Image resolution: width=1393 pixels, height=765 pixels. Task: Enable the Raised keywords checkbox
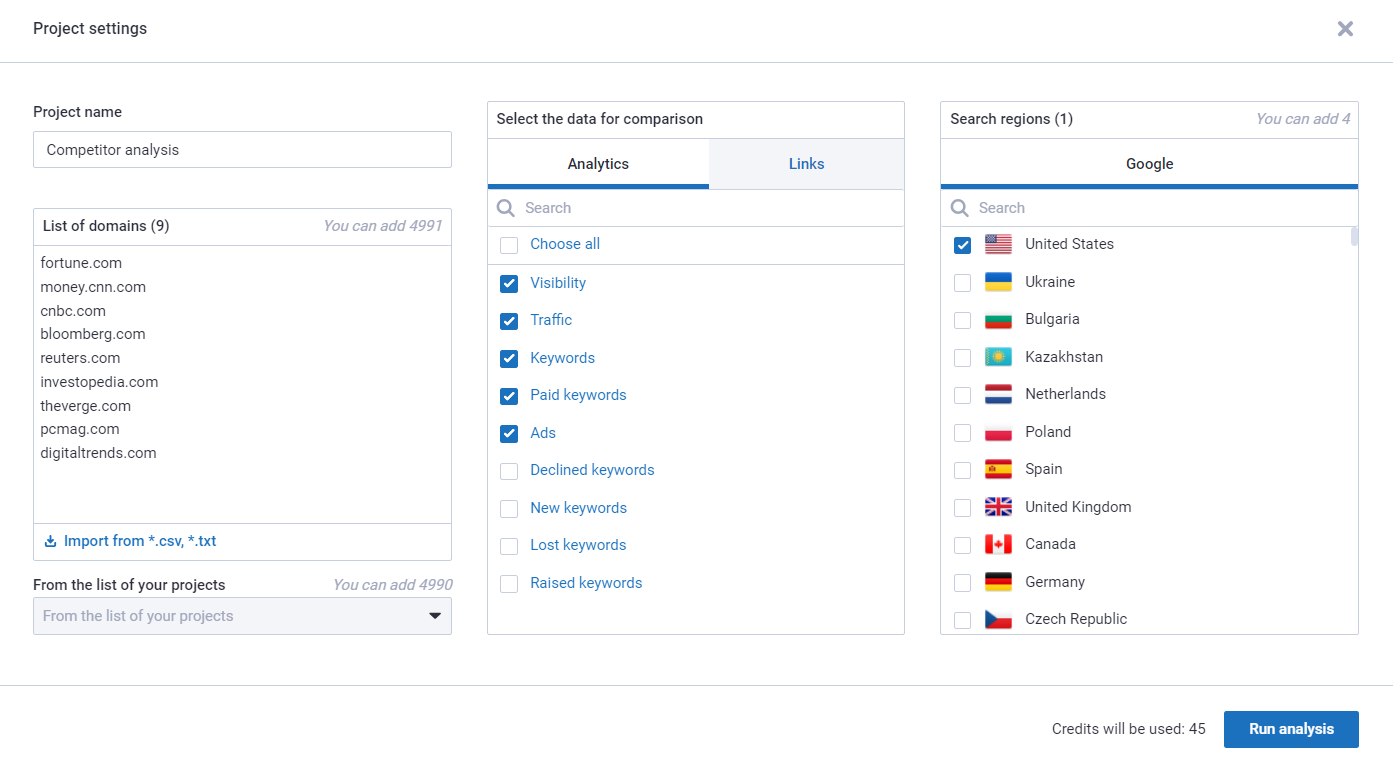[509, 584]
